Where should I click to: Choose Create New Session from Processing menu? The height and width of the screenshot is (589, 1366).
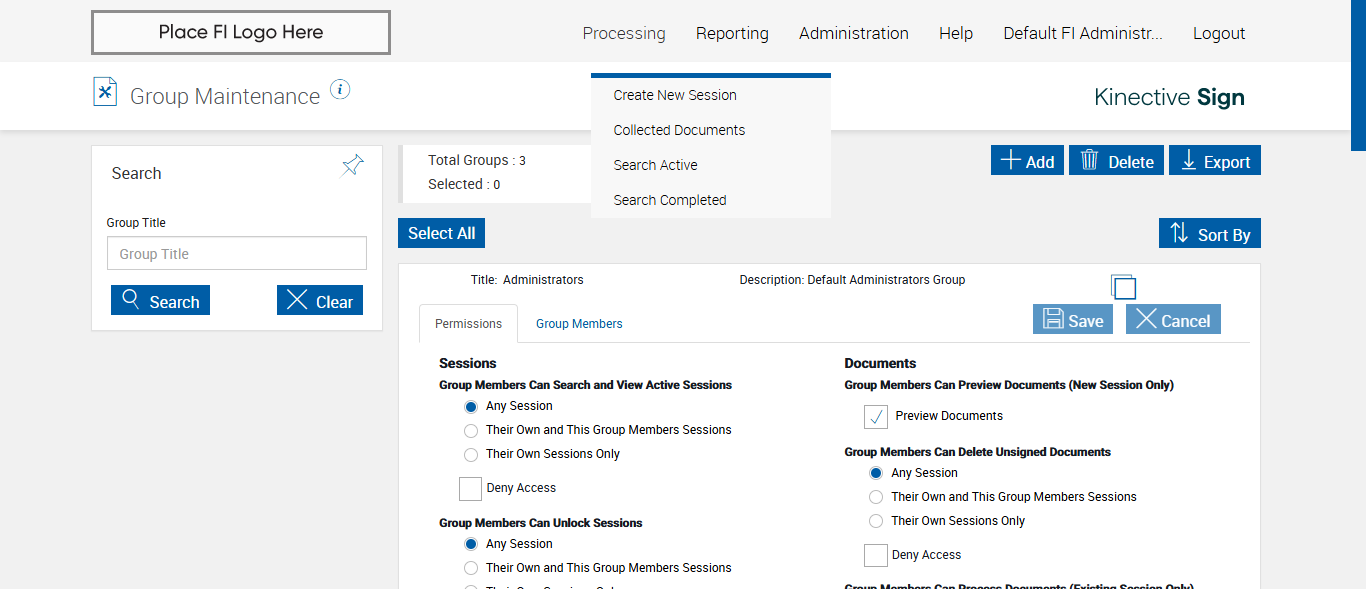click(675, 95)
